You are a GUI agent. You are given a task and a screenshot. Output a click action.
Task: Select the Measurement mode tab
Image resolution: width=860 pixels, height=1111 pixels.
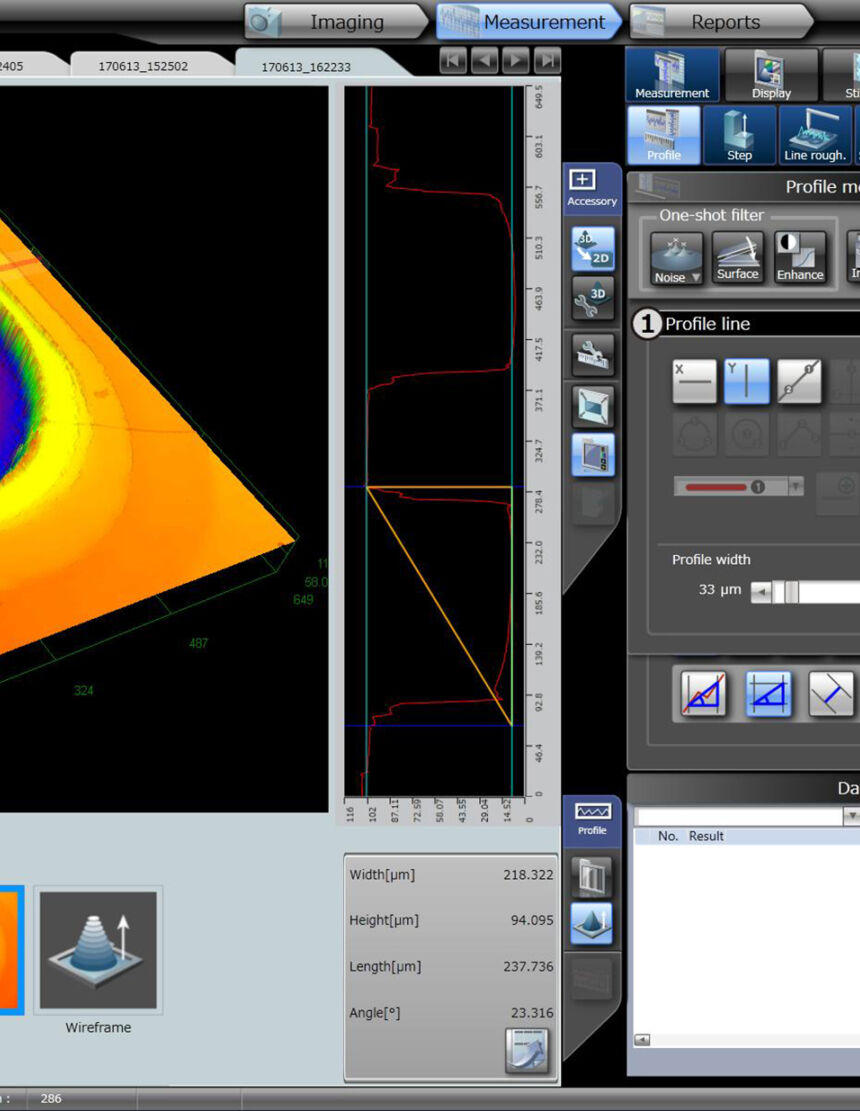[x=528, y=22]
